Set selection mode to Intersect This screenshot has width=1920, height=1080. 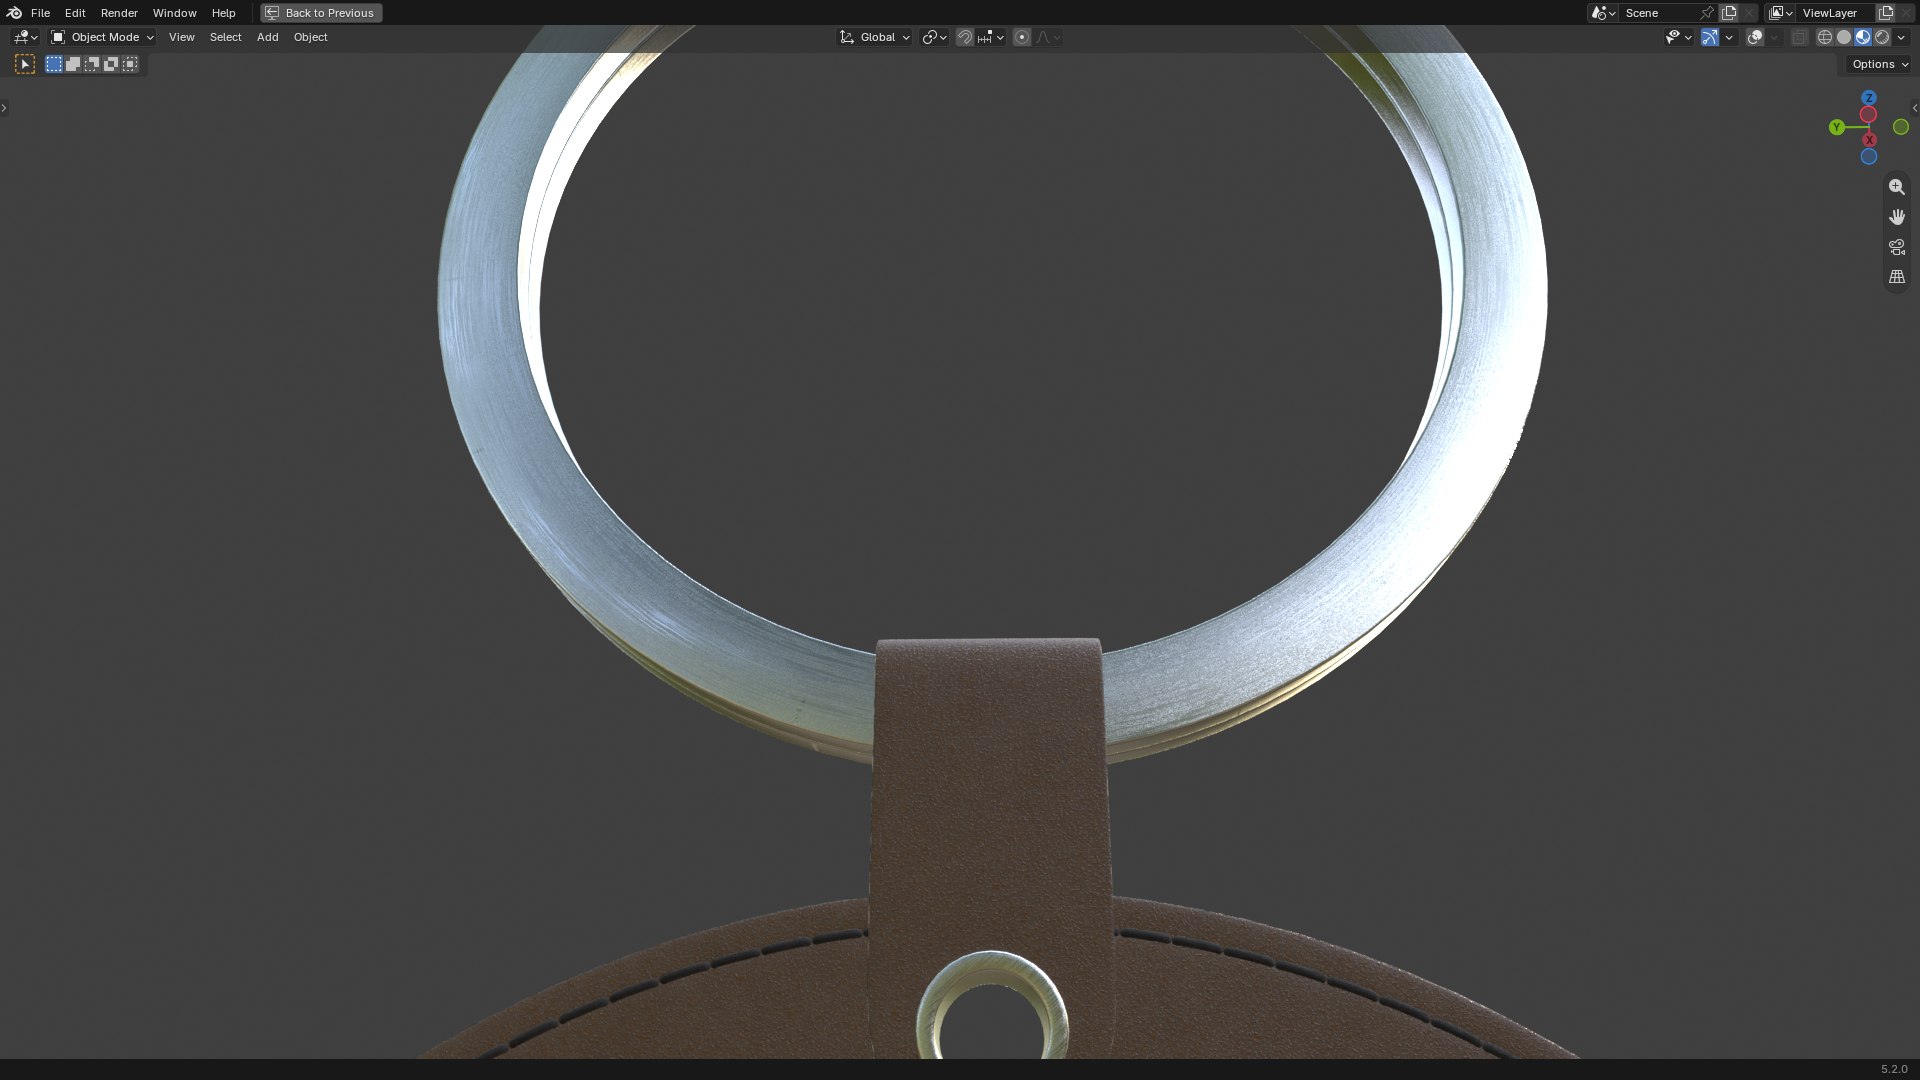click(130, 64)
